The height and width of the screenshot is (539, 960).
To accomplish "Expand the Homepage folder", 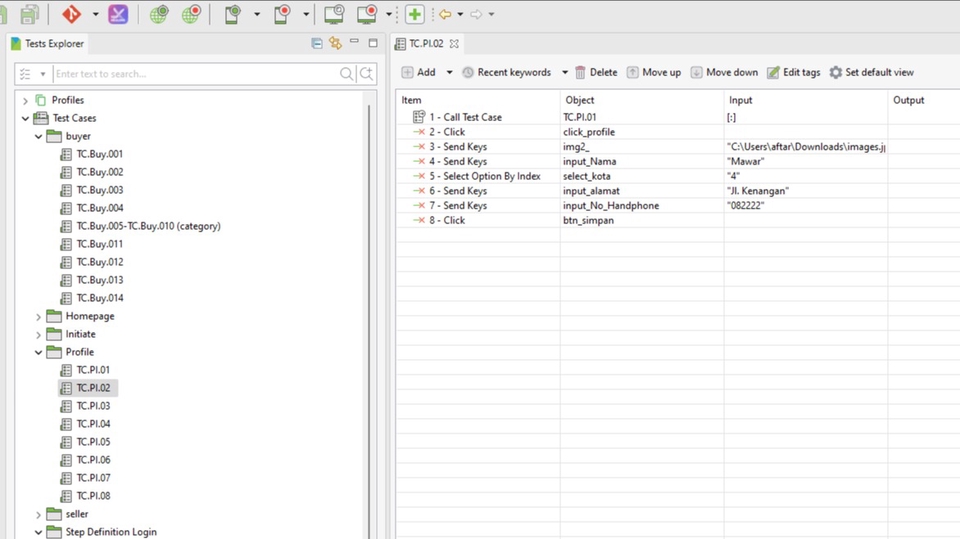I will click(x=39, y=317).
